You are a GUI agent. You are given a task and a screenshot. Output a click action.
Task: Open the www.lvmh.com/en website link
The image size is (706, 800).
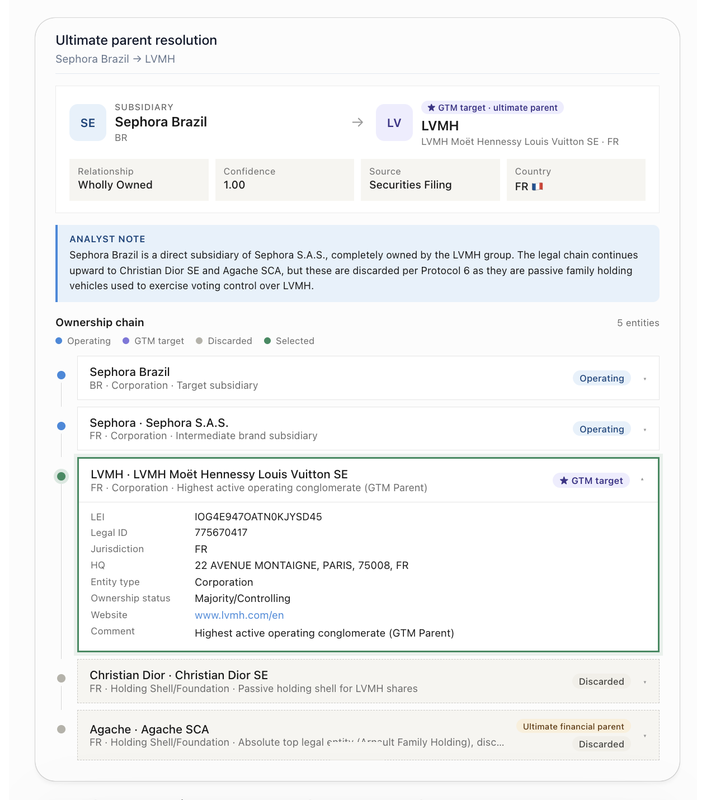point(239,615)
